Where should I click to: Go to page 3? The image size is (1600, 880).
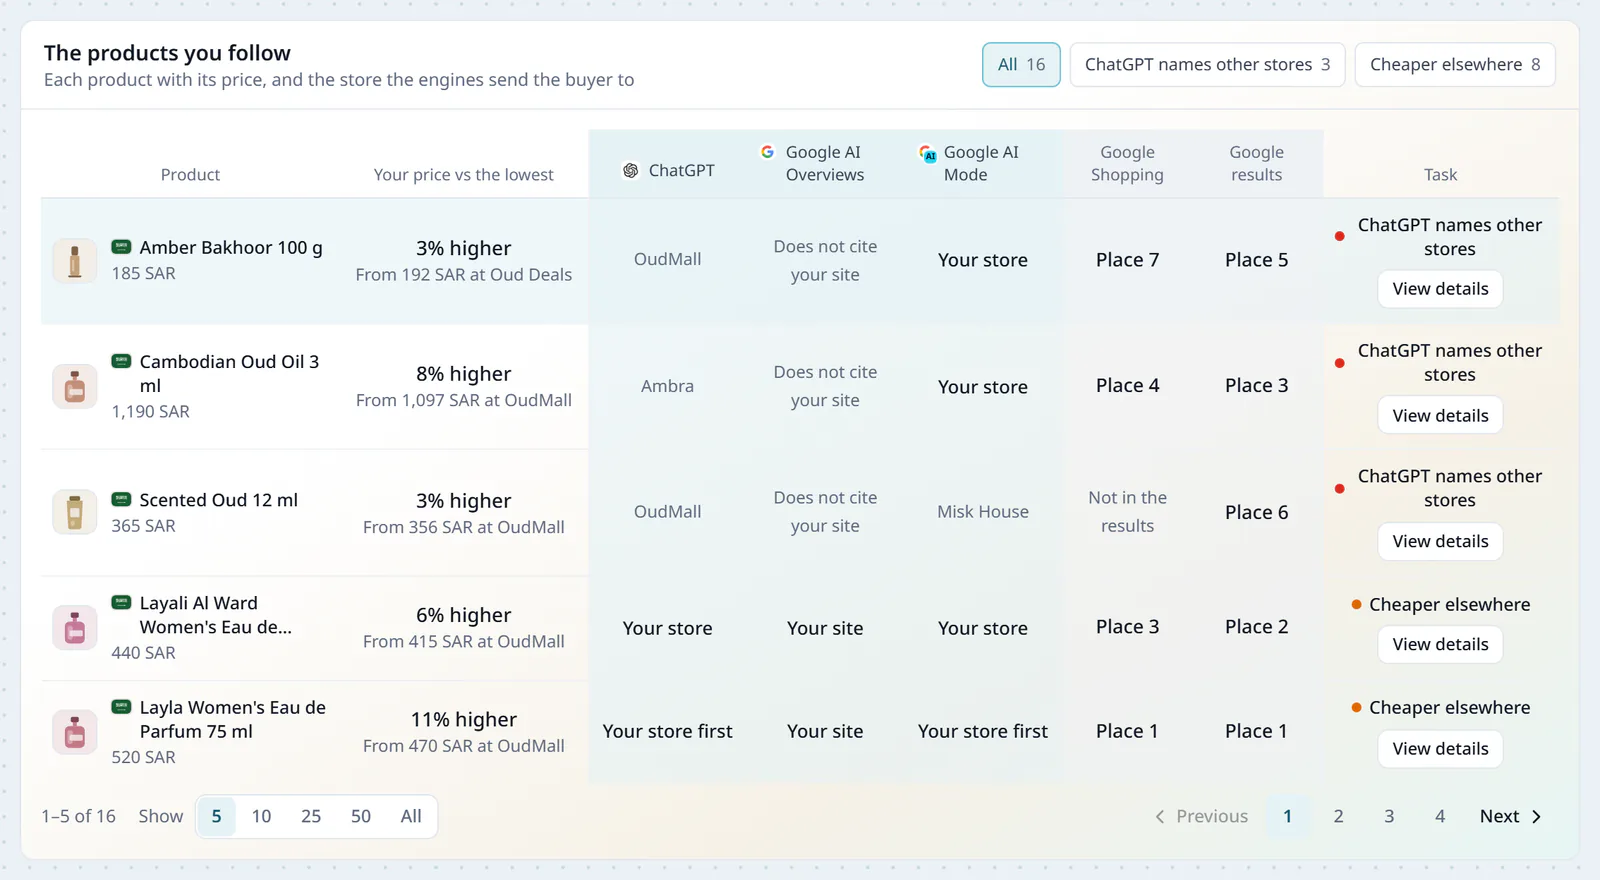pyautogui.click(x=1389, y=817)
